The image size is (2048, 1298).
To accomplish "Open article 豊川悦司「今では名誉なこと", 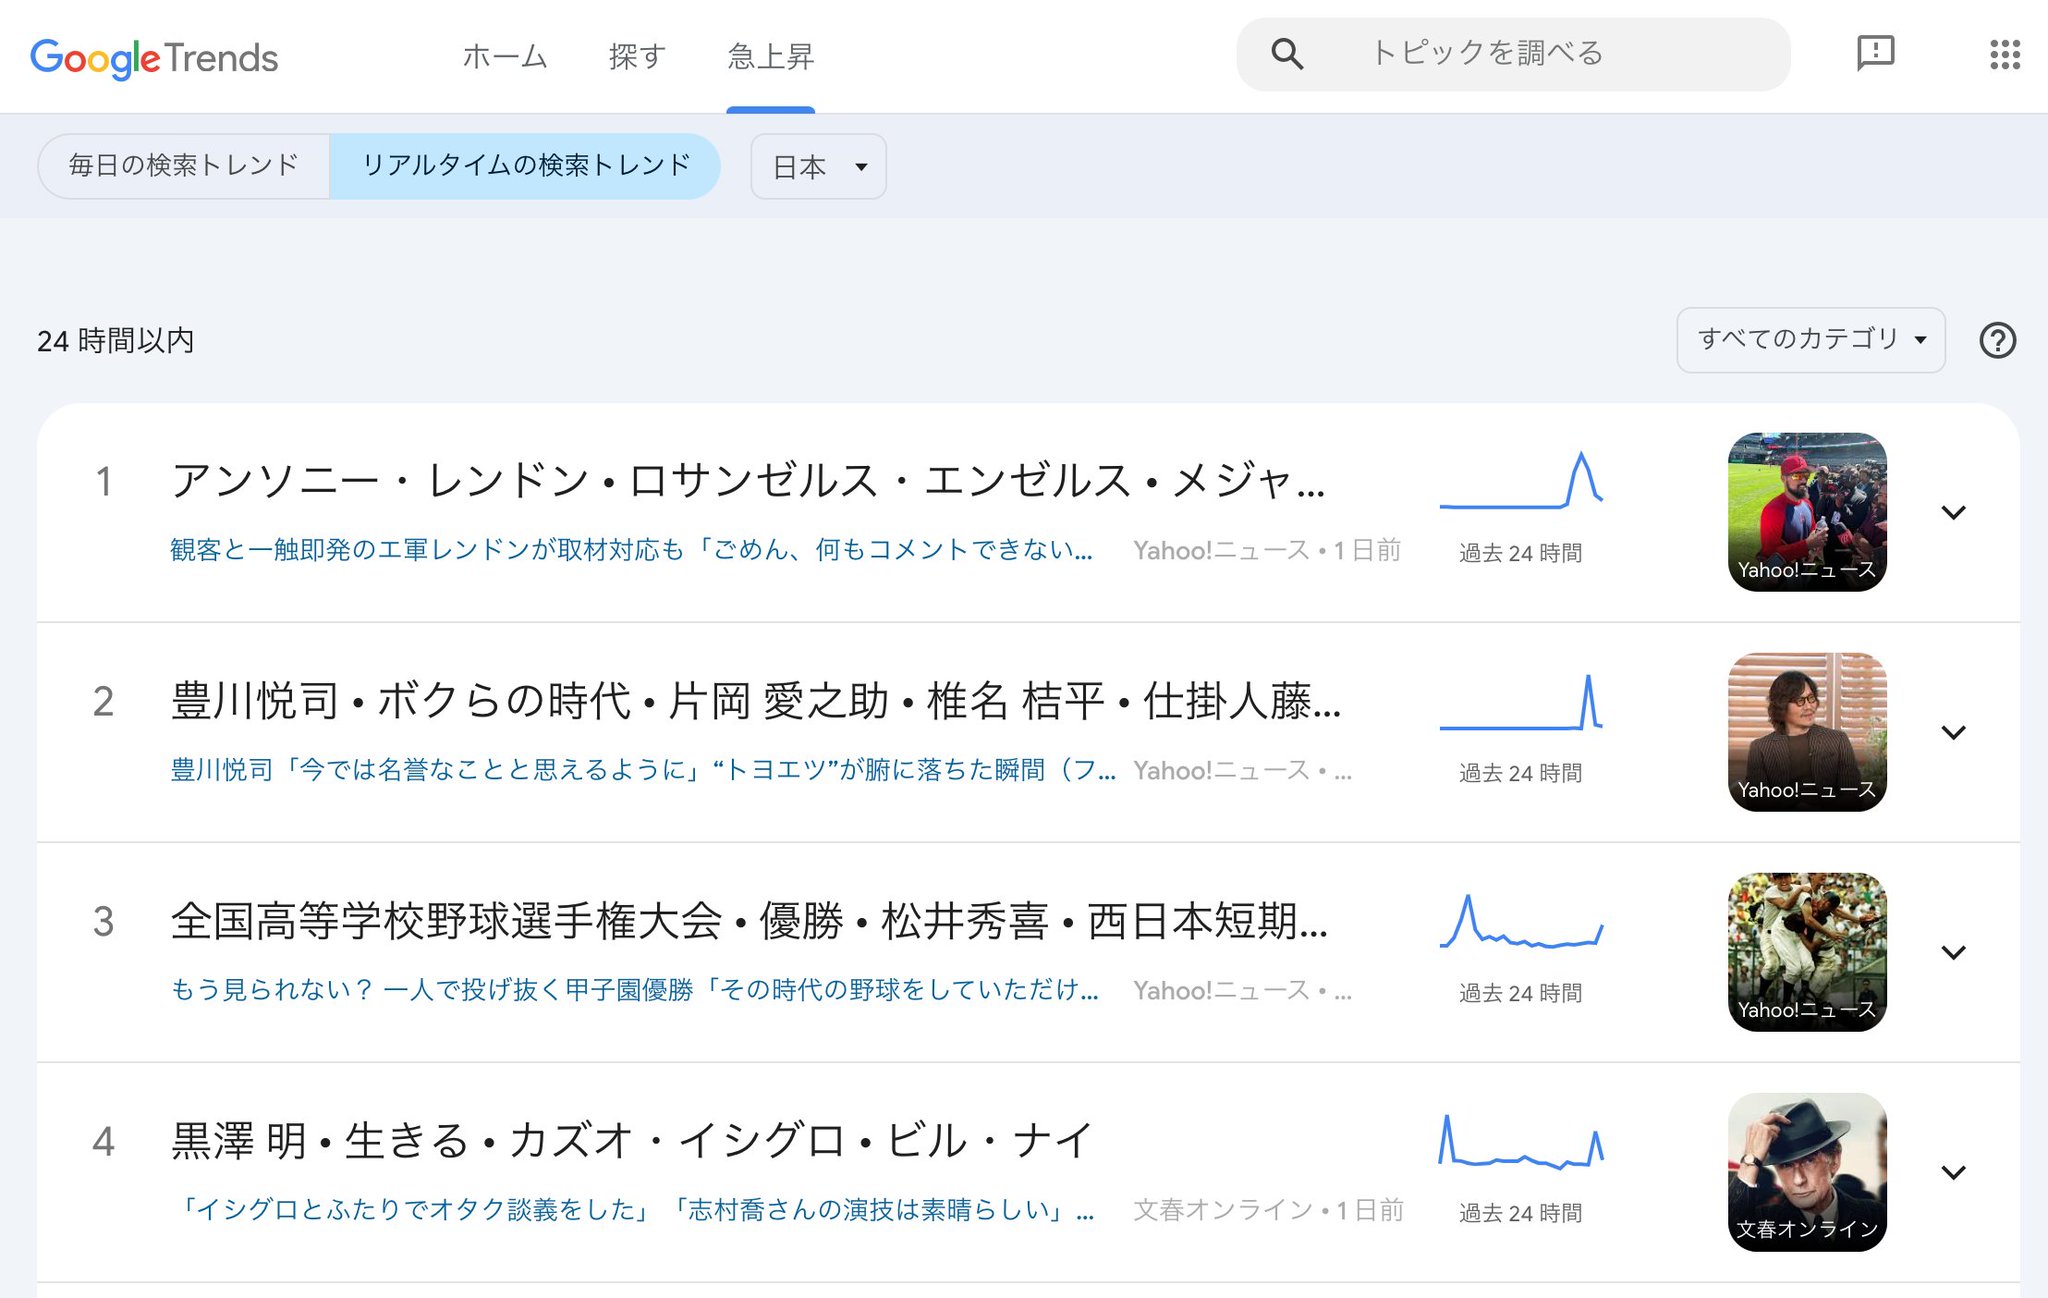I will (643, 770).
